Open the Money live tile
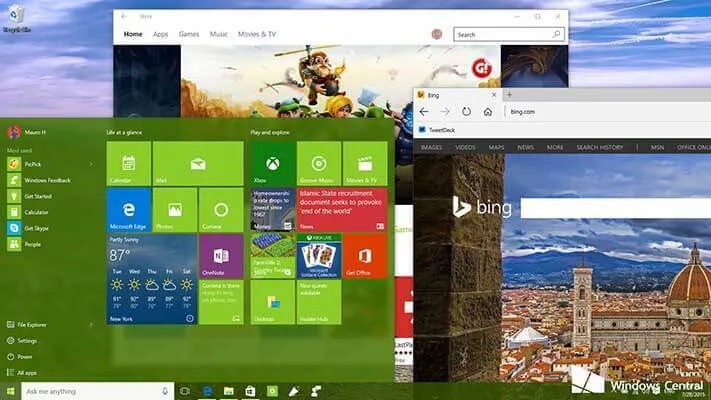The image size is (711, 400). (x=273, y=210)
